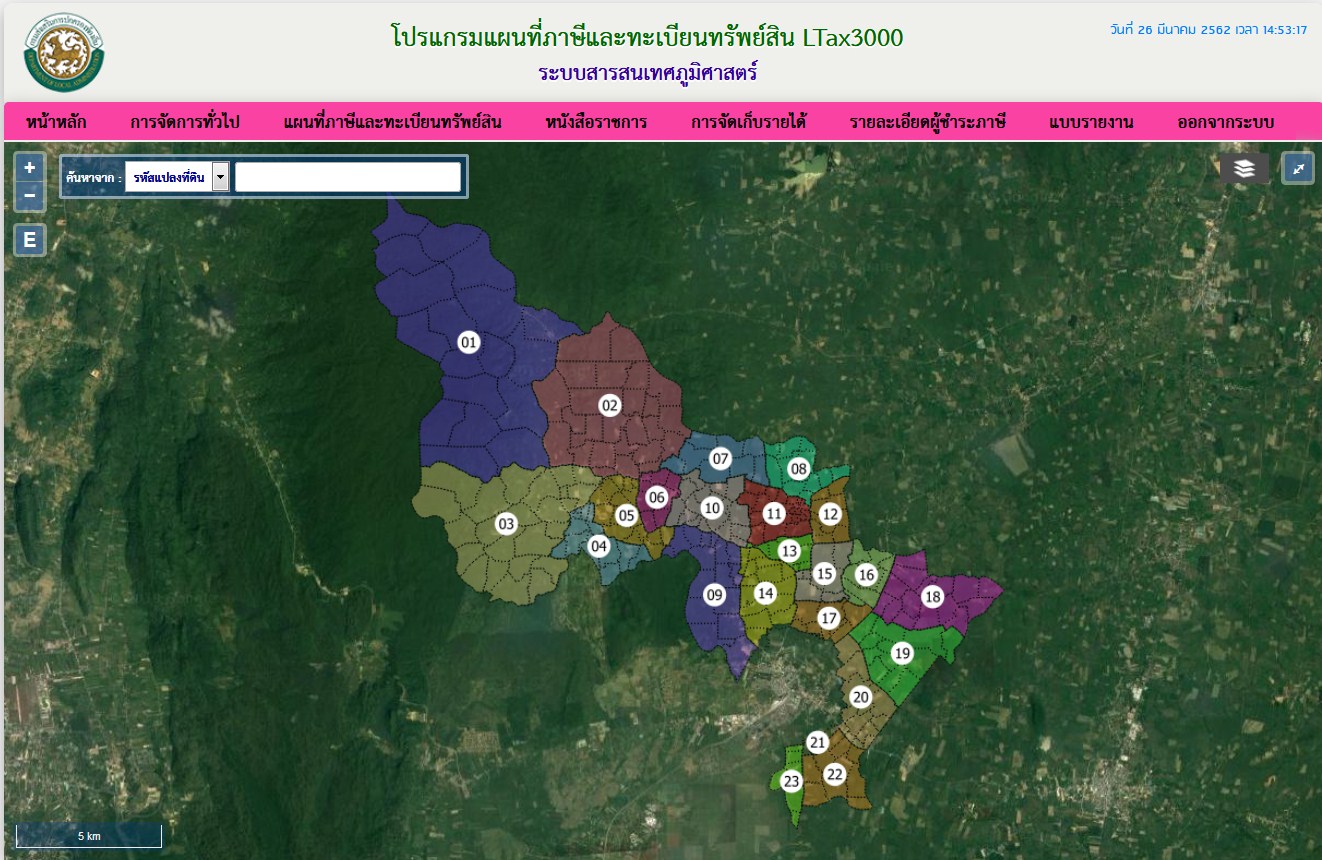Click the 5 km scale bar
Viewport: 1322px width, 860px height.
point(89,836)
